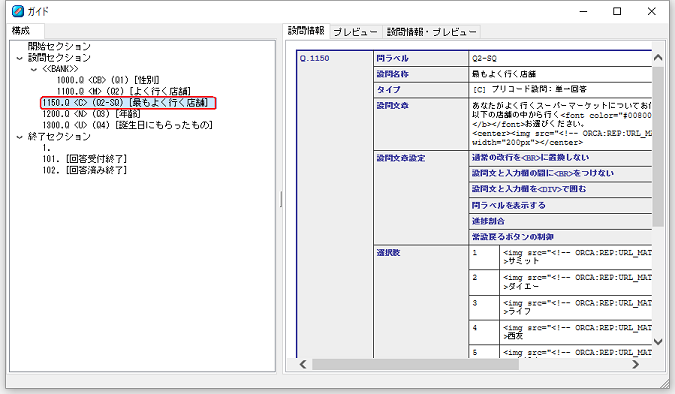
Task: Collapse the <<BANK>> tree node
Action: (x=34, y=69)
